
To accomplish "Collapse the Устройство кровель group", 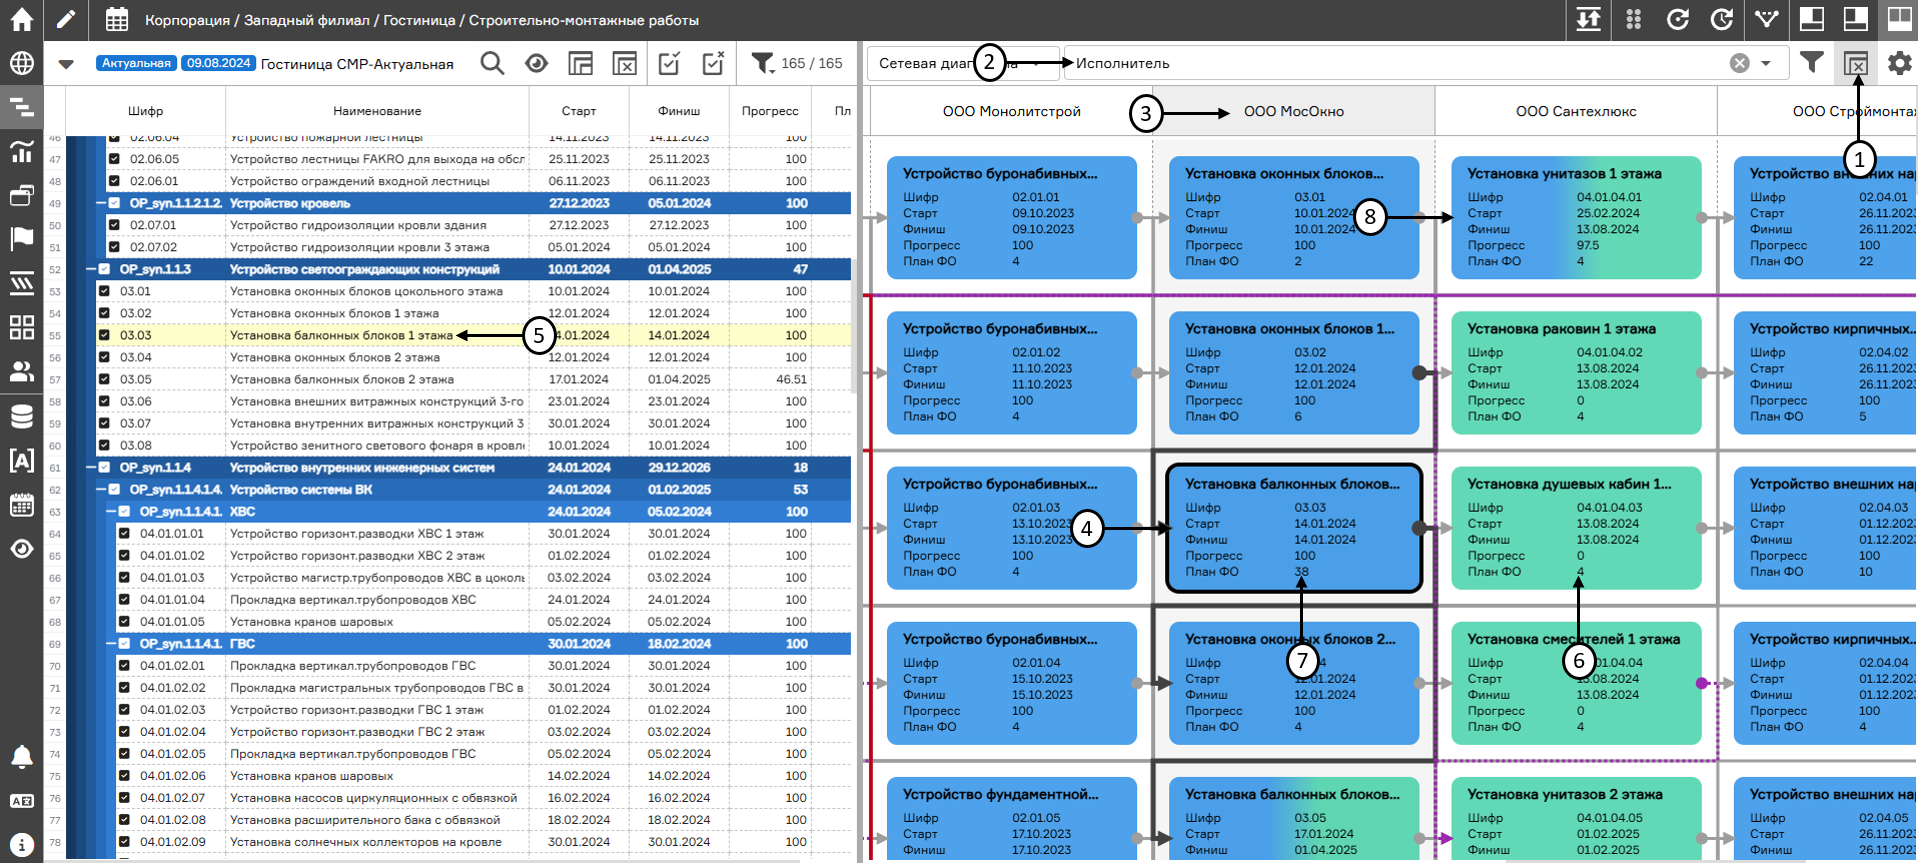I will click(x=100, y=203).
